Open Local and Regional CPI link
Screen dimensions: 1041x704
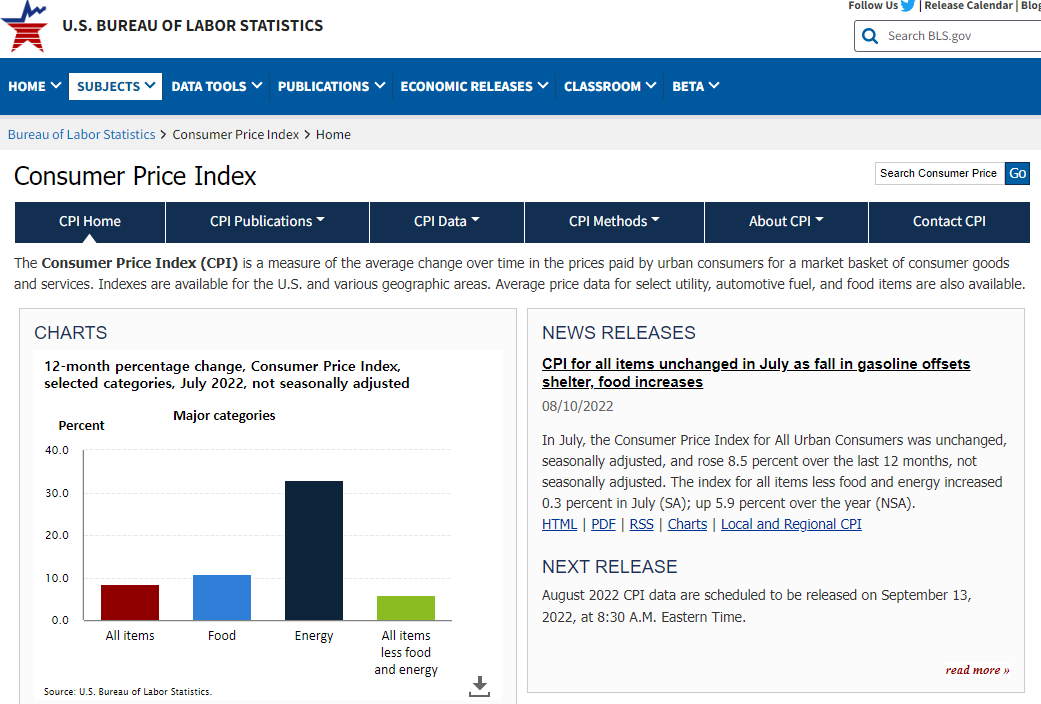791,524
